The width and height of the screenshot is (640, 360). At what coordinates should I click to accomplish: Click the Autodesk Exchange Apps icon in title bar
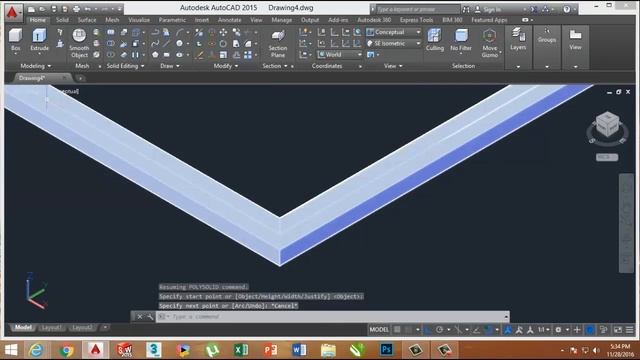(533, 9)
